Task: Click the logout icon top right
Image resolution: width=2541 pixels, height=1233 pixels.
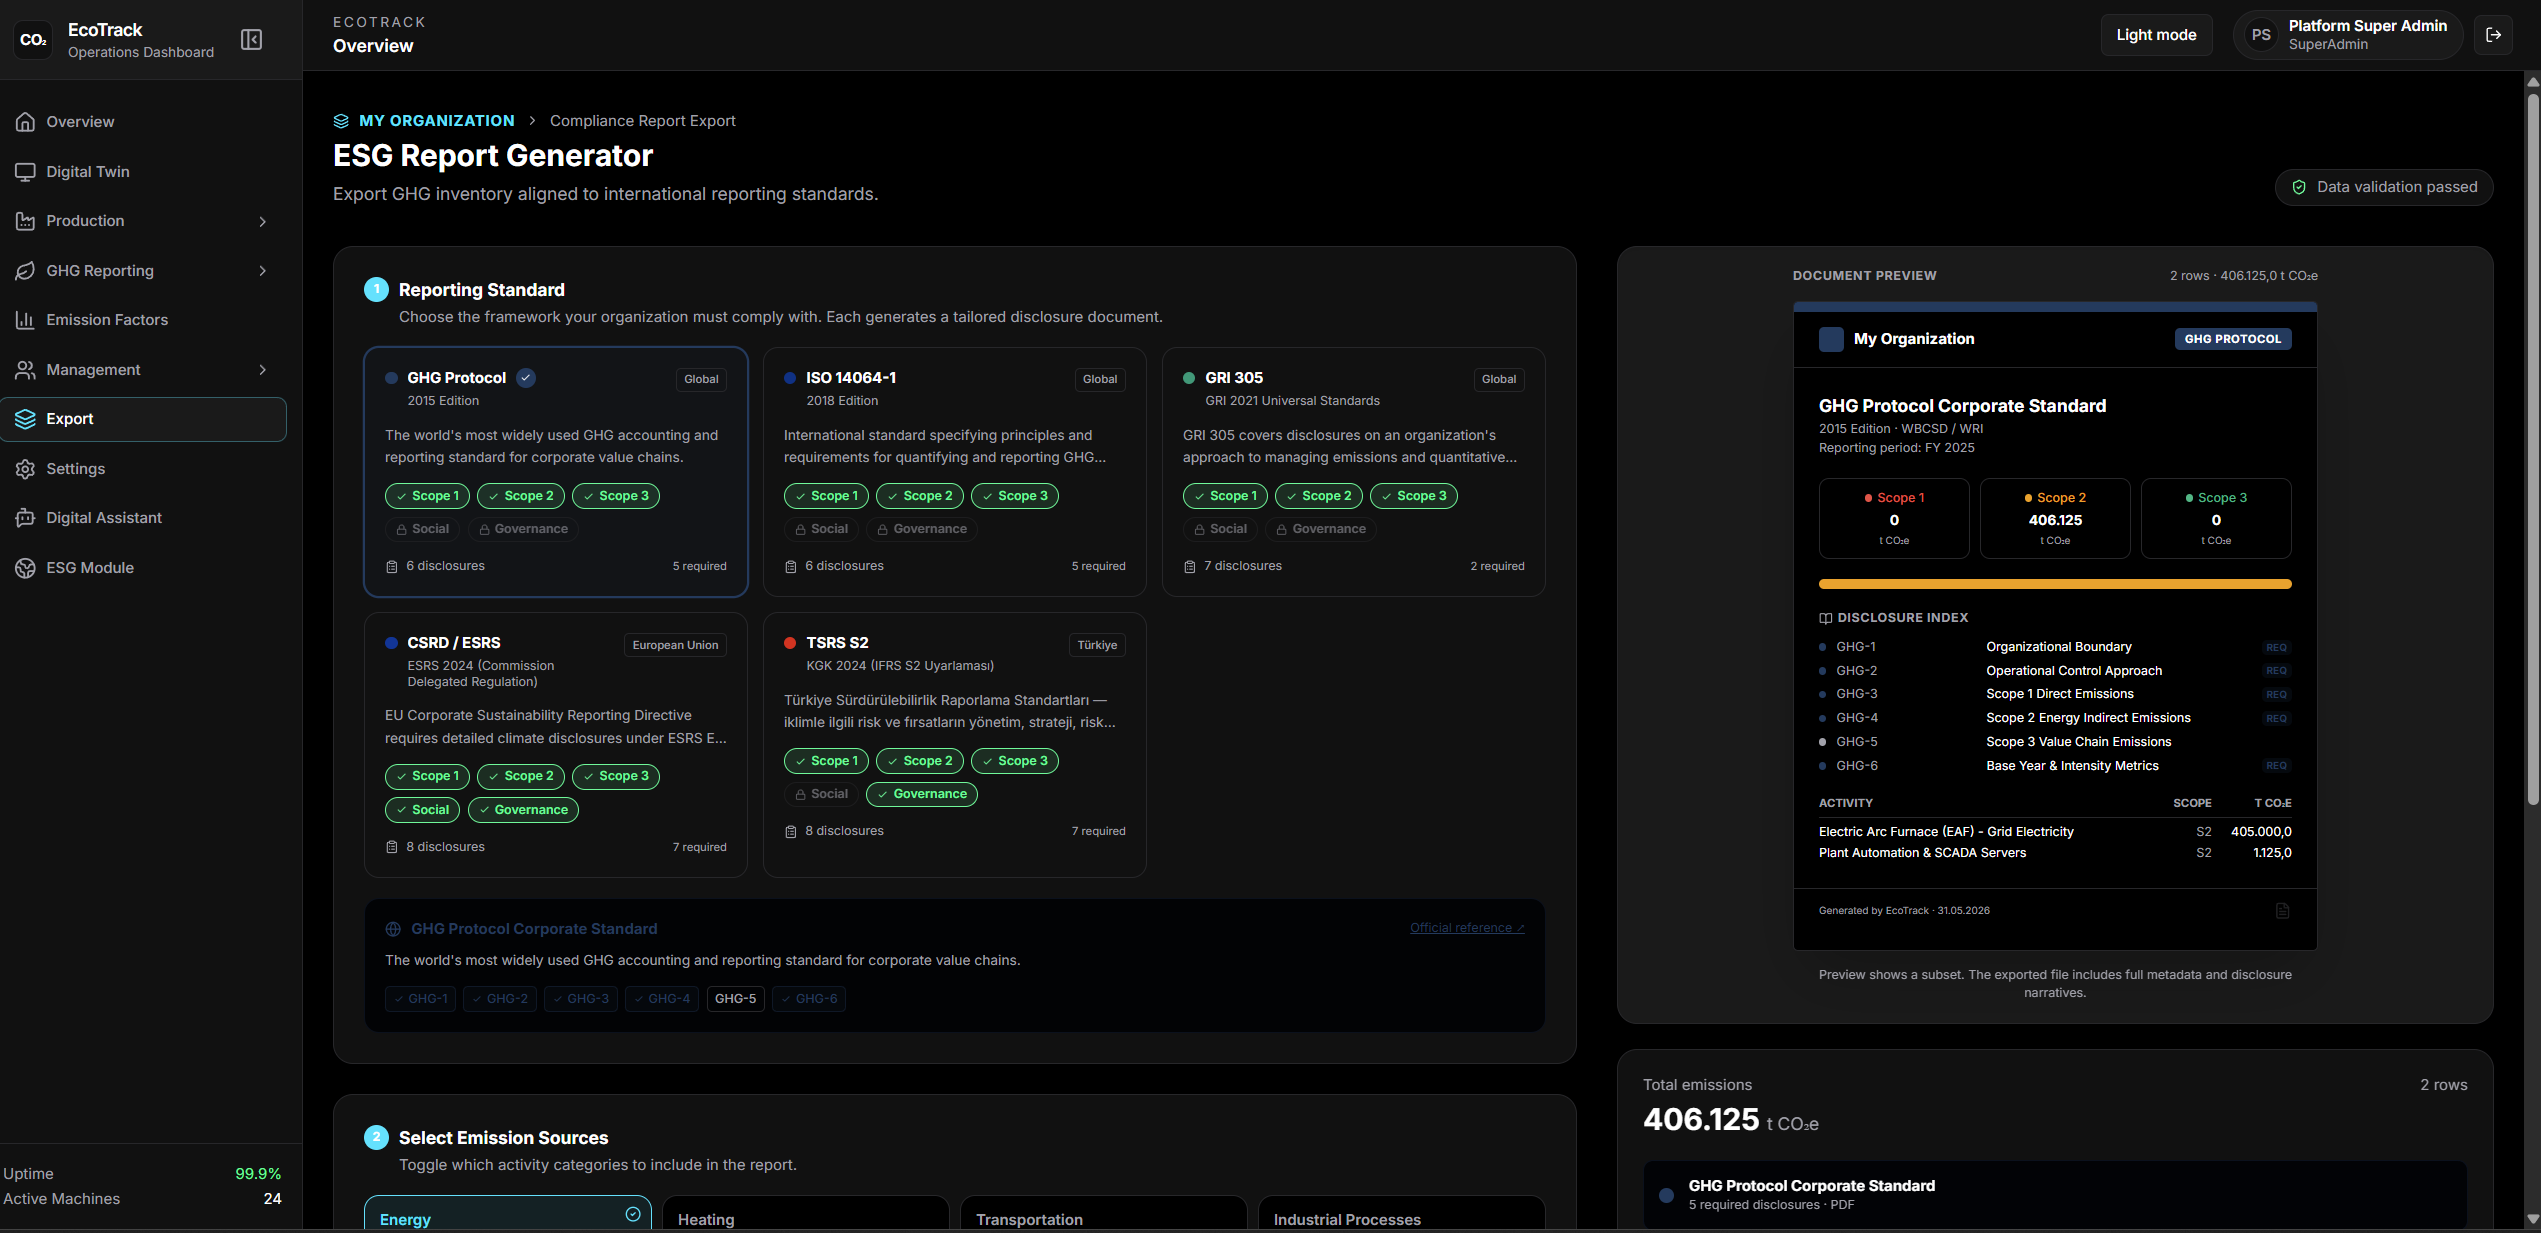Action: click(x=2493, y=35)
